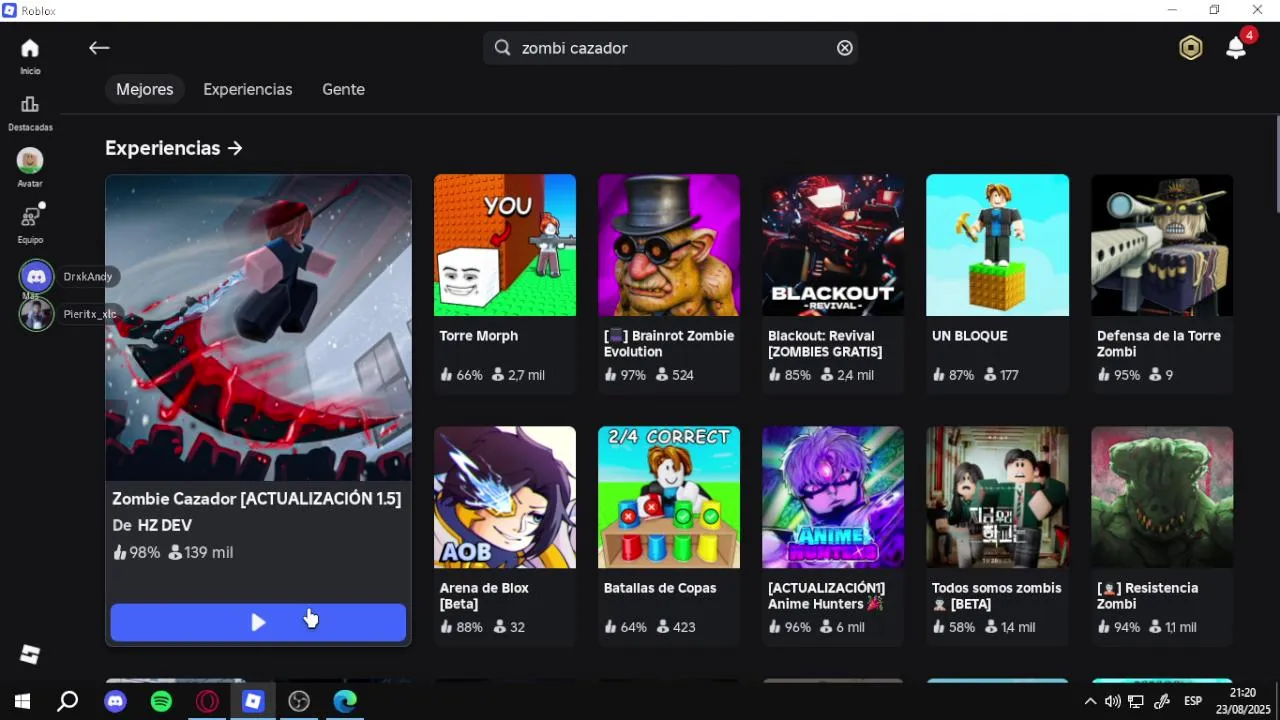Open the Avatar sidebar icon
Viewport: 1280px width, 720px height.
click(x=30, y=160)
